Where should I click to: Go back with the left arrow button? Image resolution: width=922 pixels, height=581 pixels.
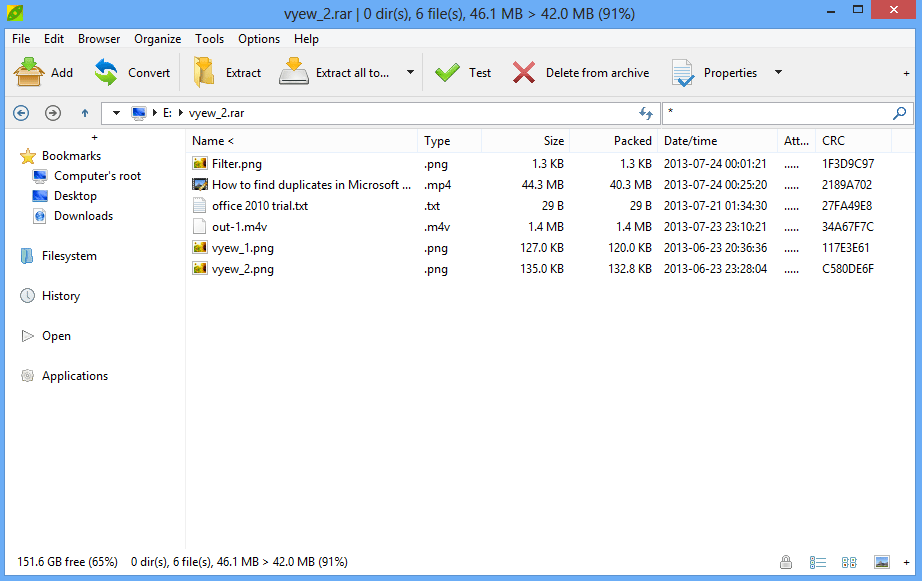pos(21,113)
